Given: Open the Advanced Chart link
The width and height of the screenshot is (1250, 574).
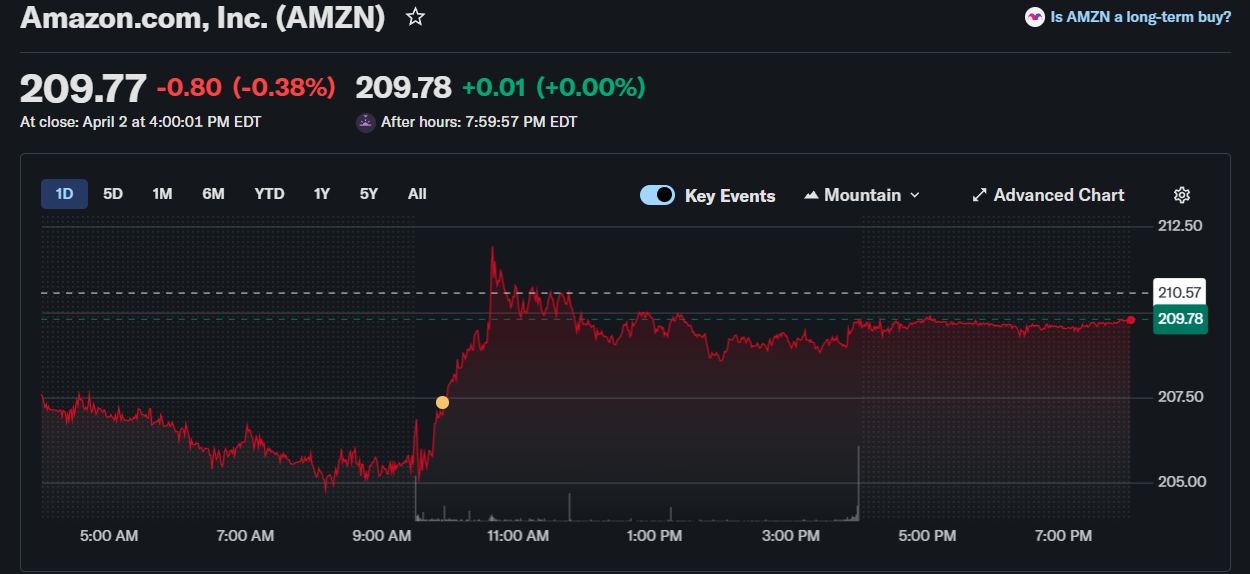Looking at the screenshot, I should coord(1058,195).
